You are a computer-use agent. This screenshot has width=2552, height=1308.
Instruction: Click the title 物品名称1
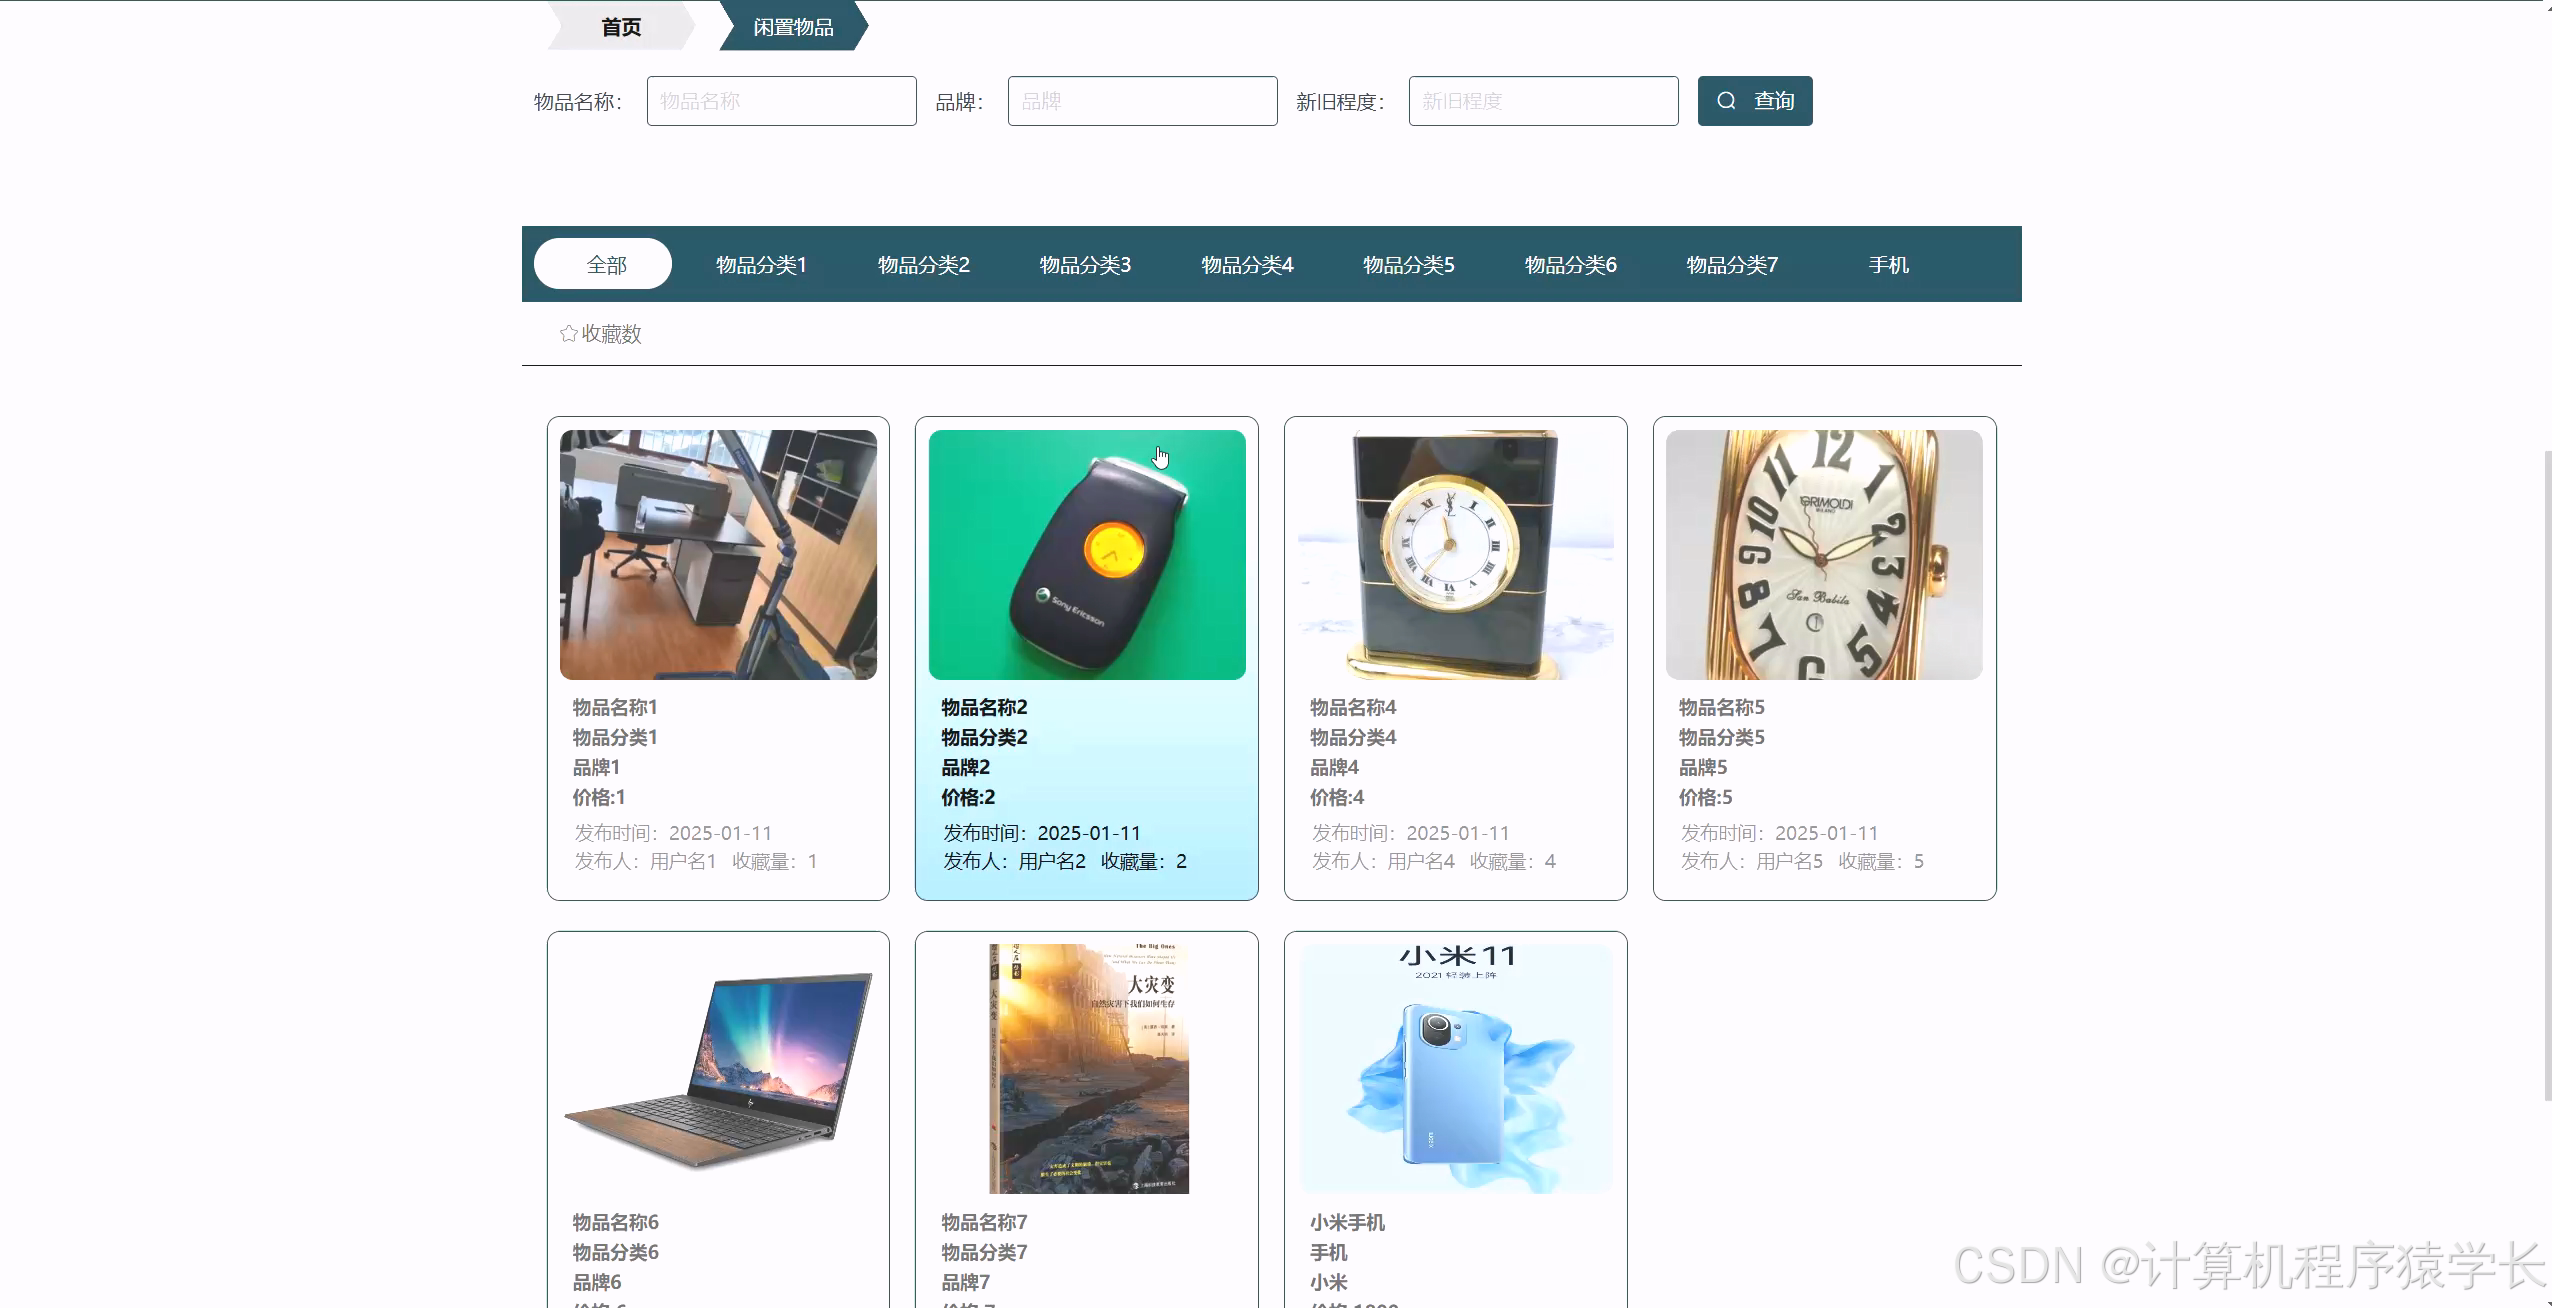tap(615, 707)
